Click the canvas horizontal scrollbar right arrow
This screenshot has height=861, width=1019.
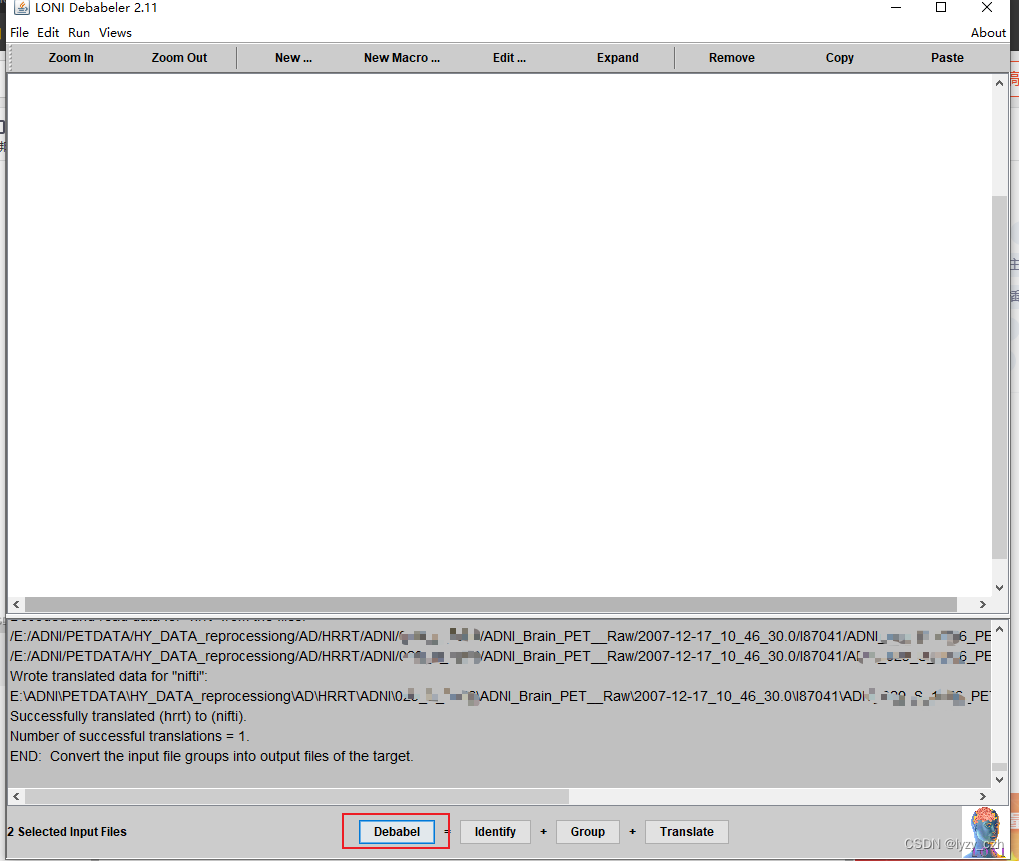click(x=983, y=604)
